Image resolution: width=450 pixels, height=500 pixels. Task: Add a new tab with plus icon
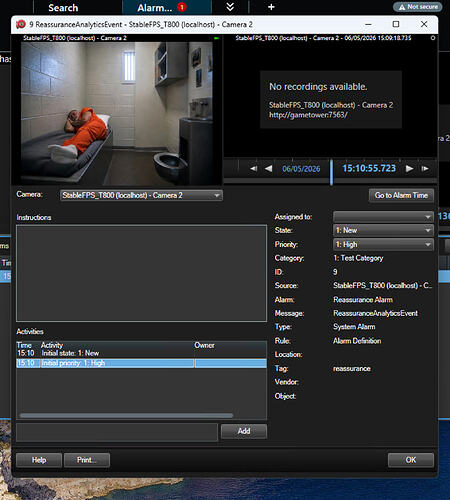271,7
